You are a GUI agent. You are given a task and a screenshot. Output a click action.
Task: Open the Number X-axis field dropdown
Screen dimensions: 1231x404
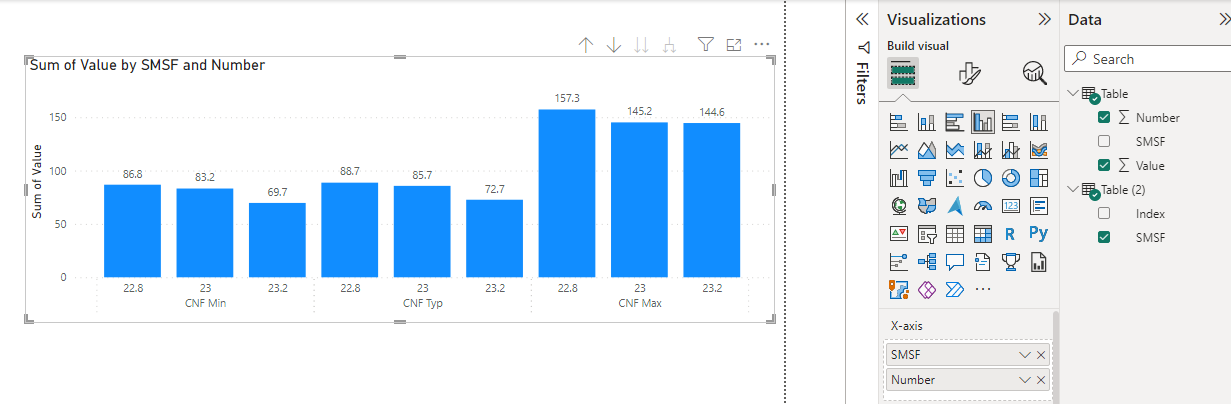coord(1024,380)
